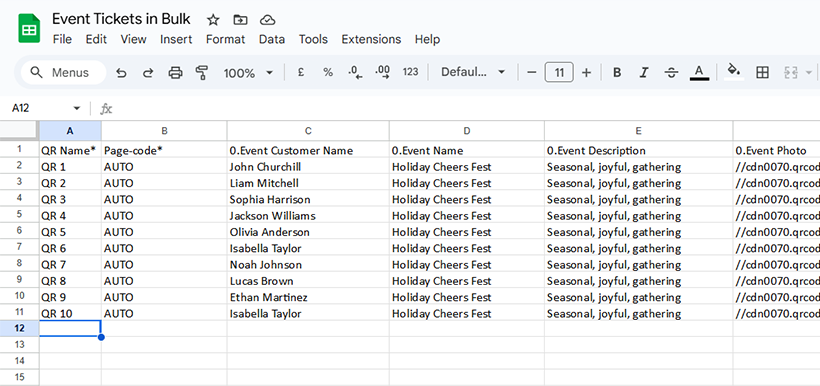Select the cell 'Ethan Martinez'
This screenshot has height=386, width=820.
[308, 297]
